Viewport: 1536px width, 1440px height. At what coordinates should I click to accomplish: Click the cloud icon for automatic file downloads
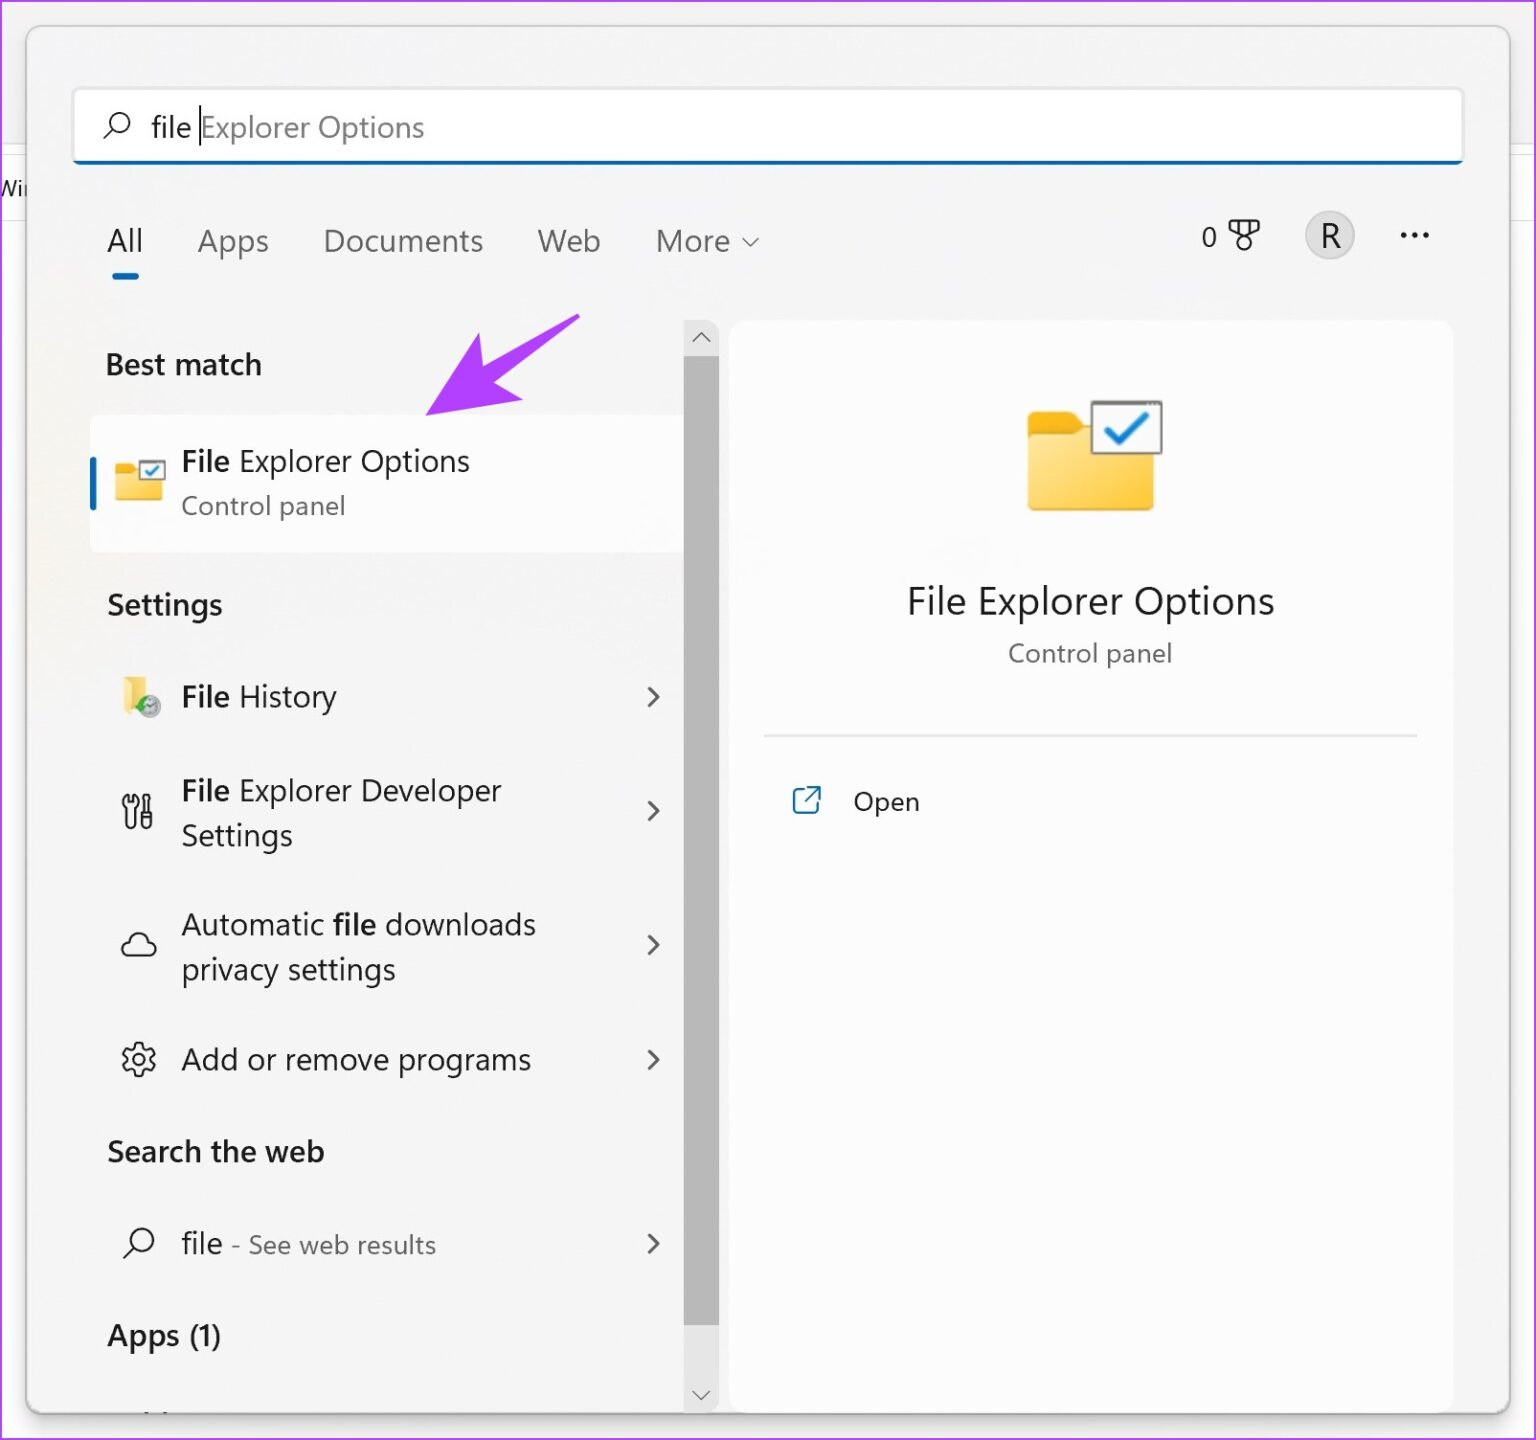pyautogui.click(x=138, y=945)
